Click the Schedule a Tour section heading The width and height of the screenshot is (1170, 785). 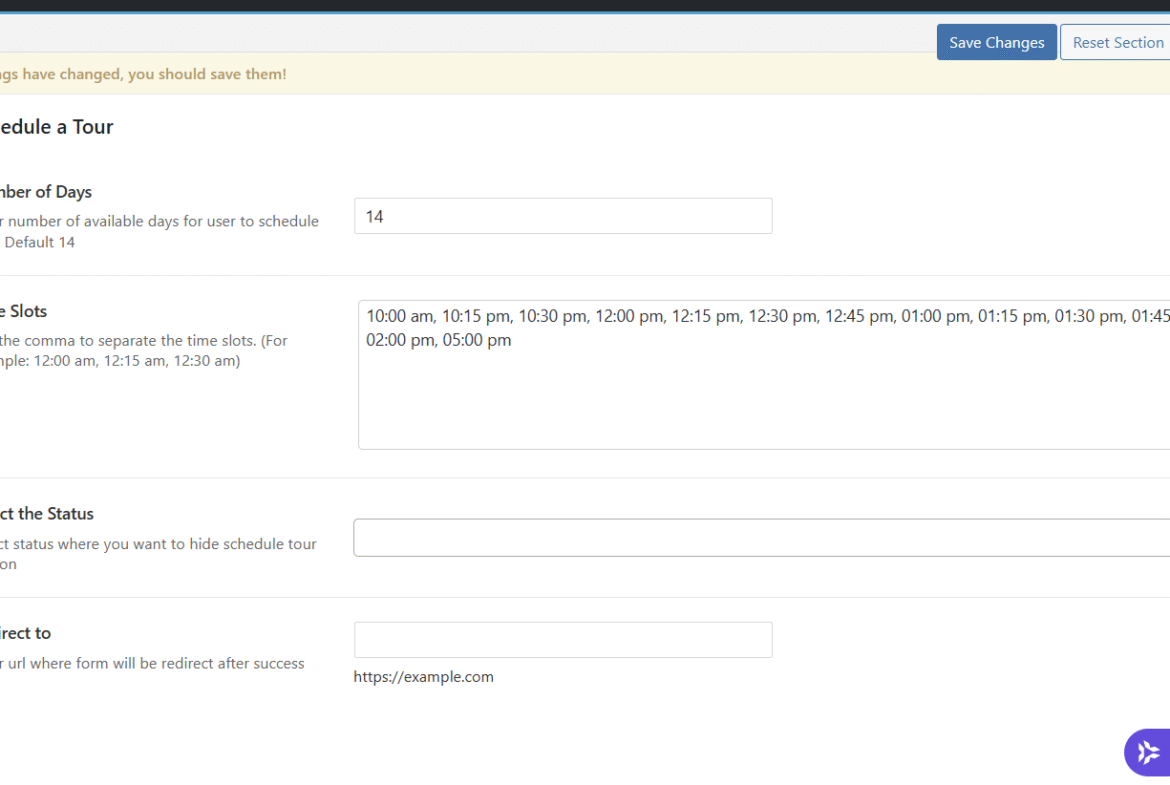click(x=57, y=127)
